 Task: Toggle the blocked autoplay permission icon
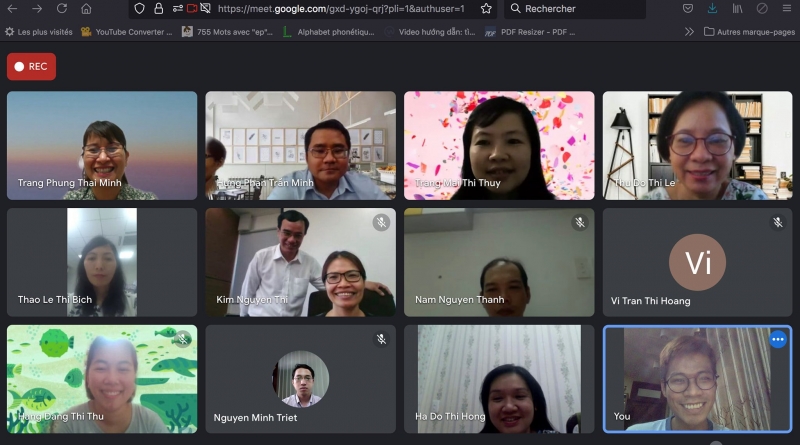[x=205, y=9]
